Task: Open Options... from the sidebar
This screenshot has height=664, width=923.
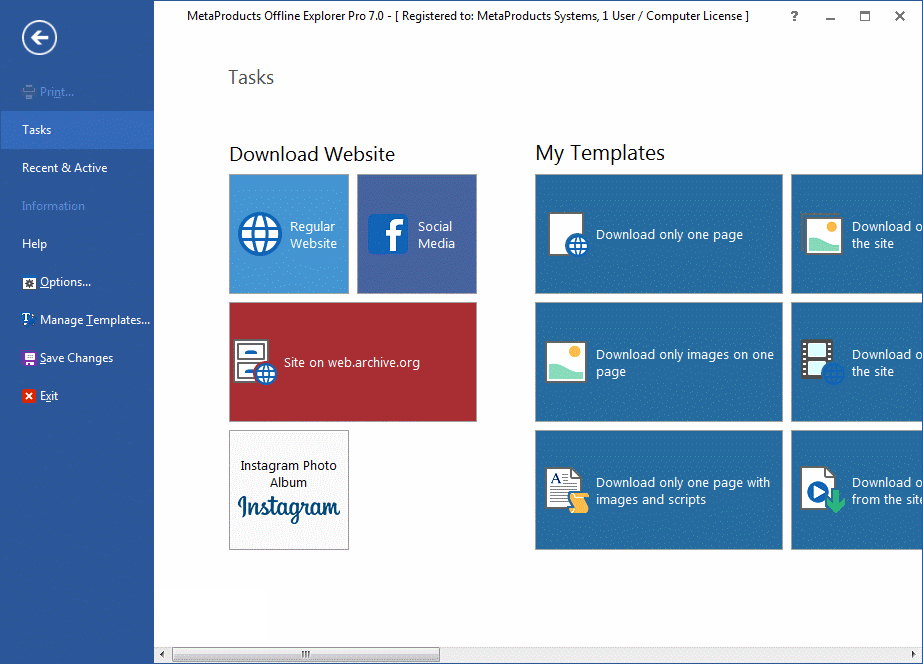Action: (x=65, y=282)
